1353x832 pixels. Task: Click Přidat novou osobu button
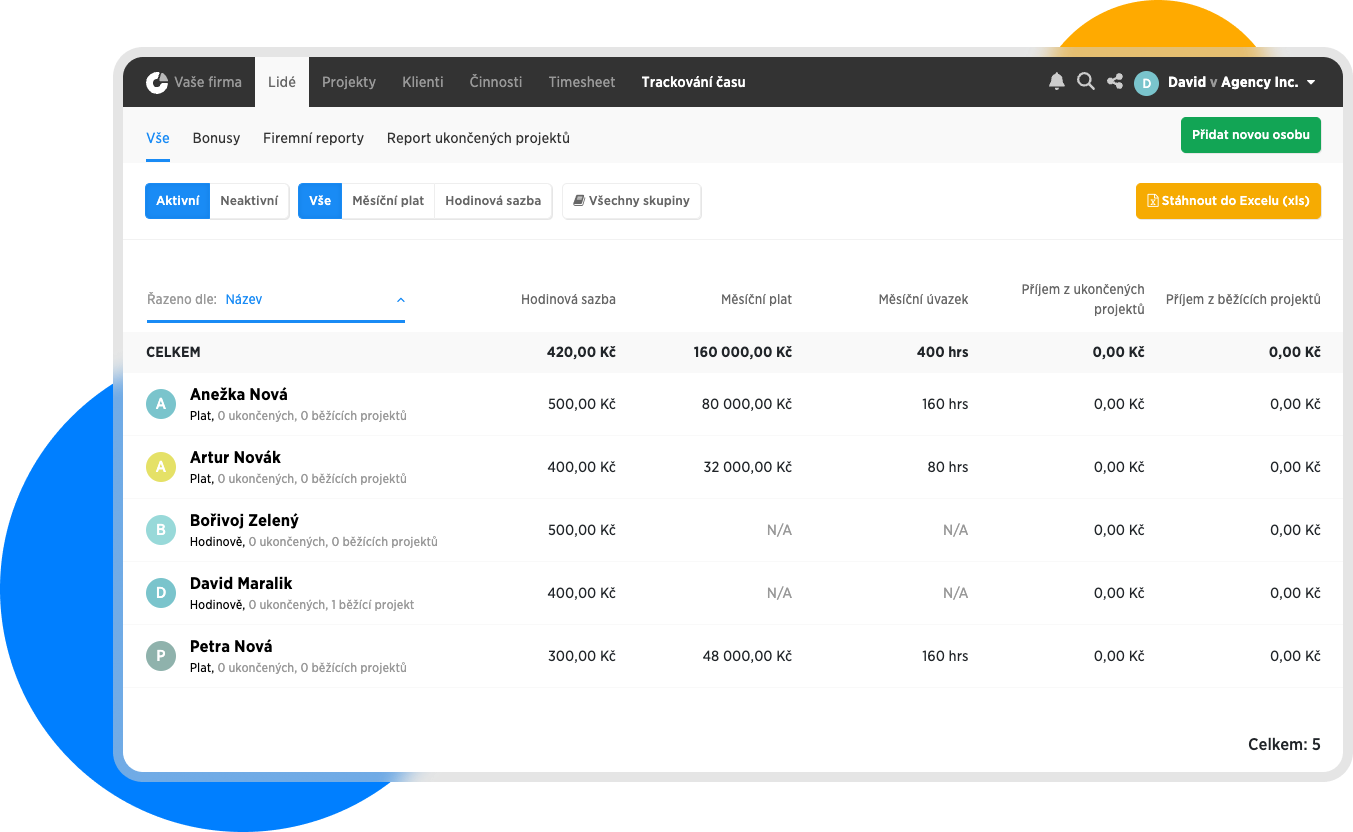pos(1250,135)
